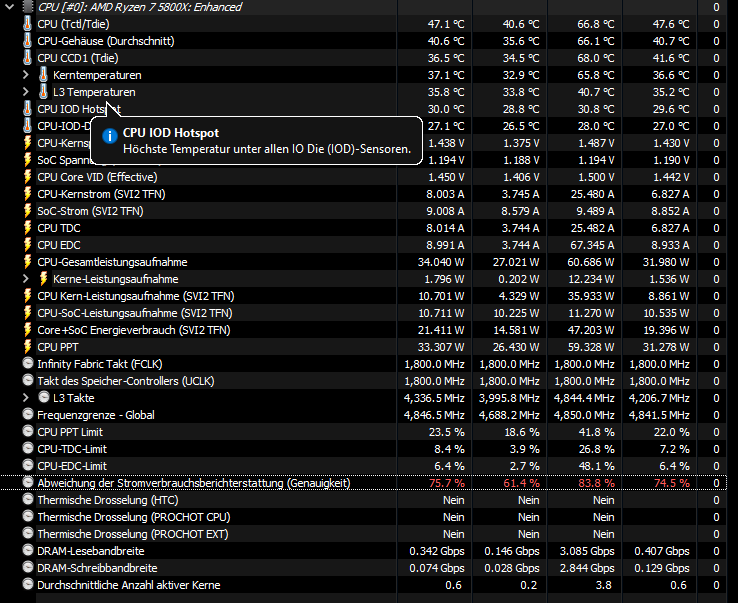Expand the L3 Takte sub-group

pyautogui.click(x=26, y=398)
